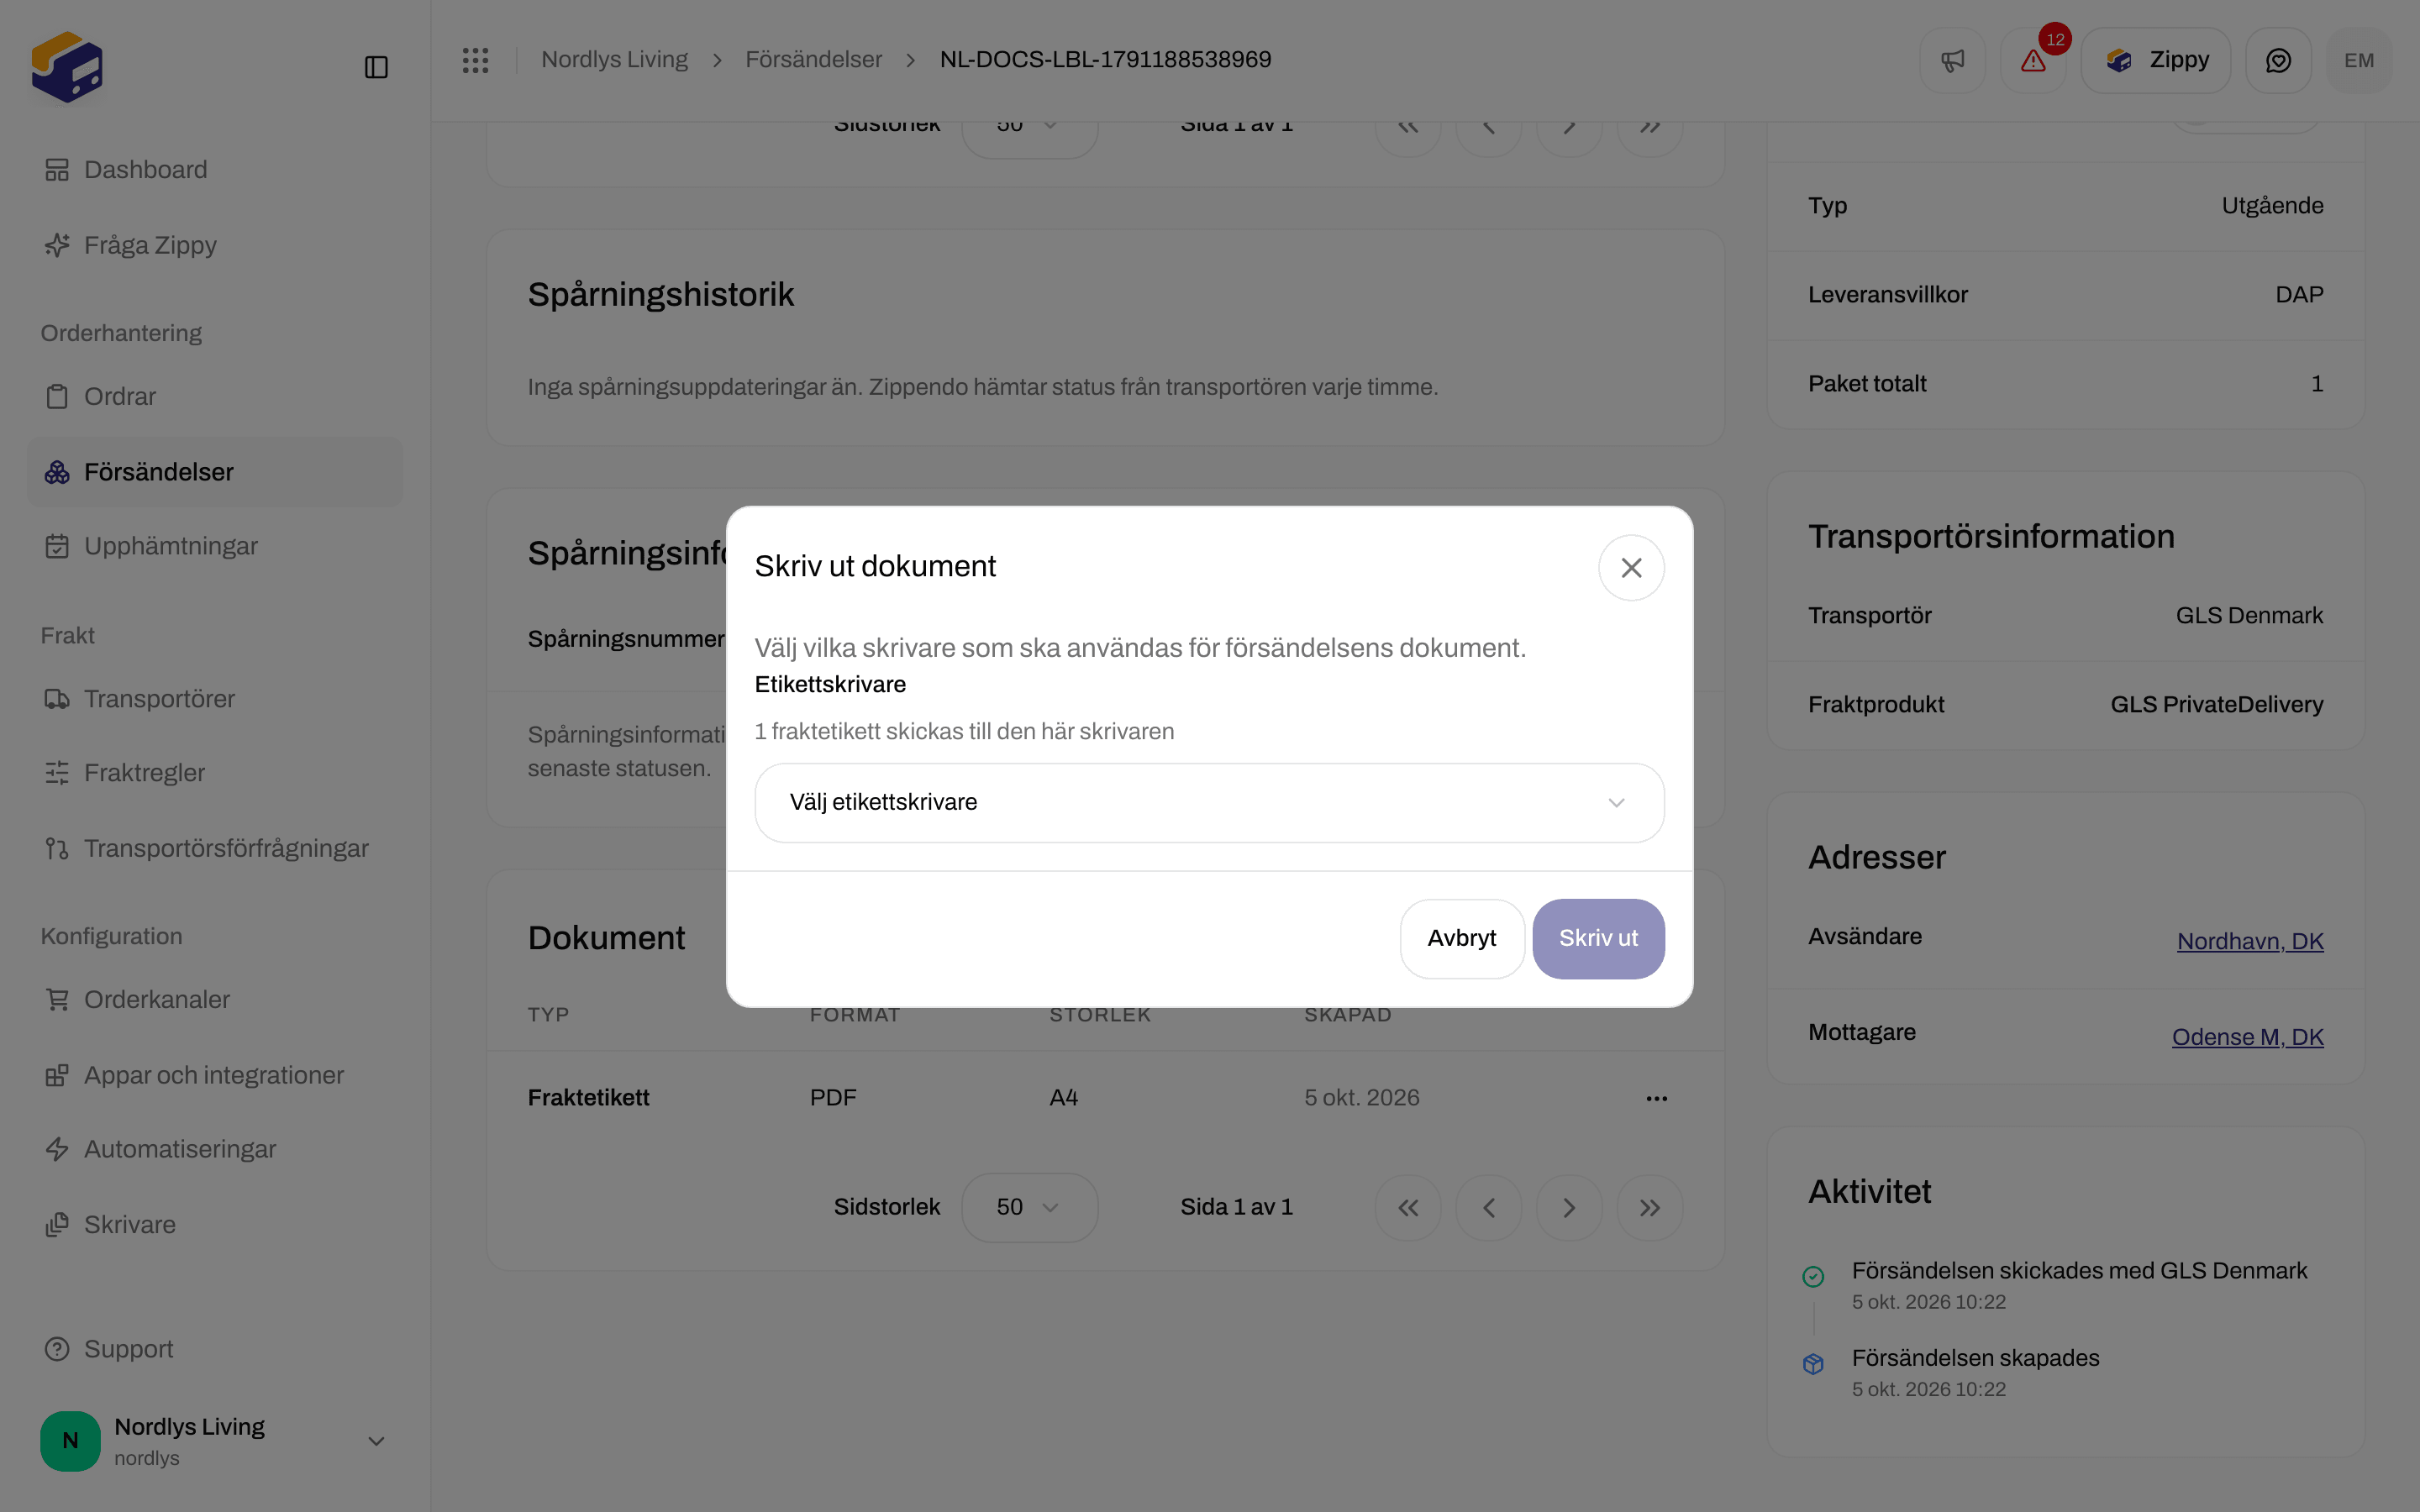Click the Skriv ut button
The height and width of the screenshot is (1512, 2420).
[x=1598, y=938]
